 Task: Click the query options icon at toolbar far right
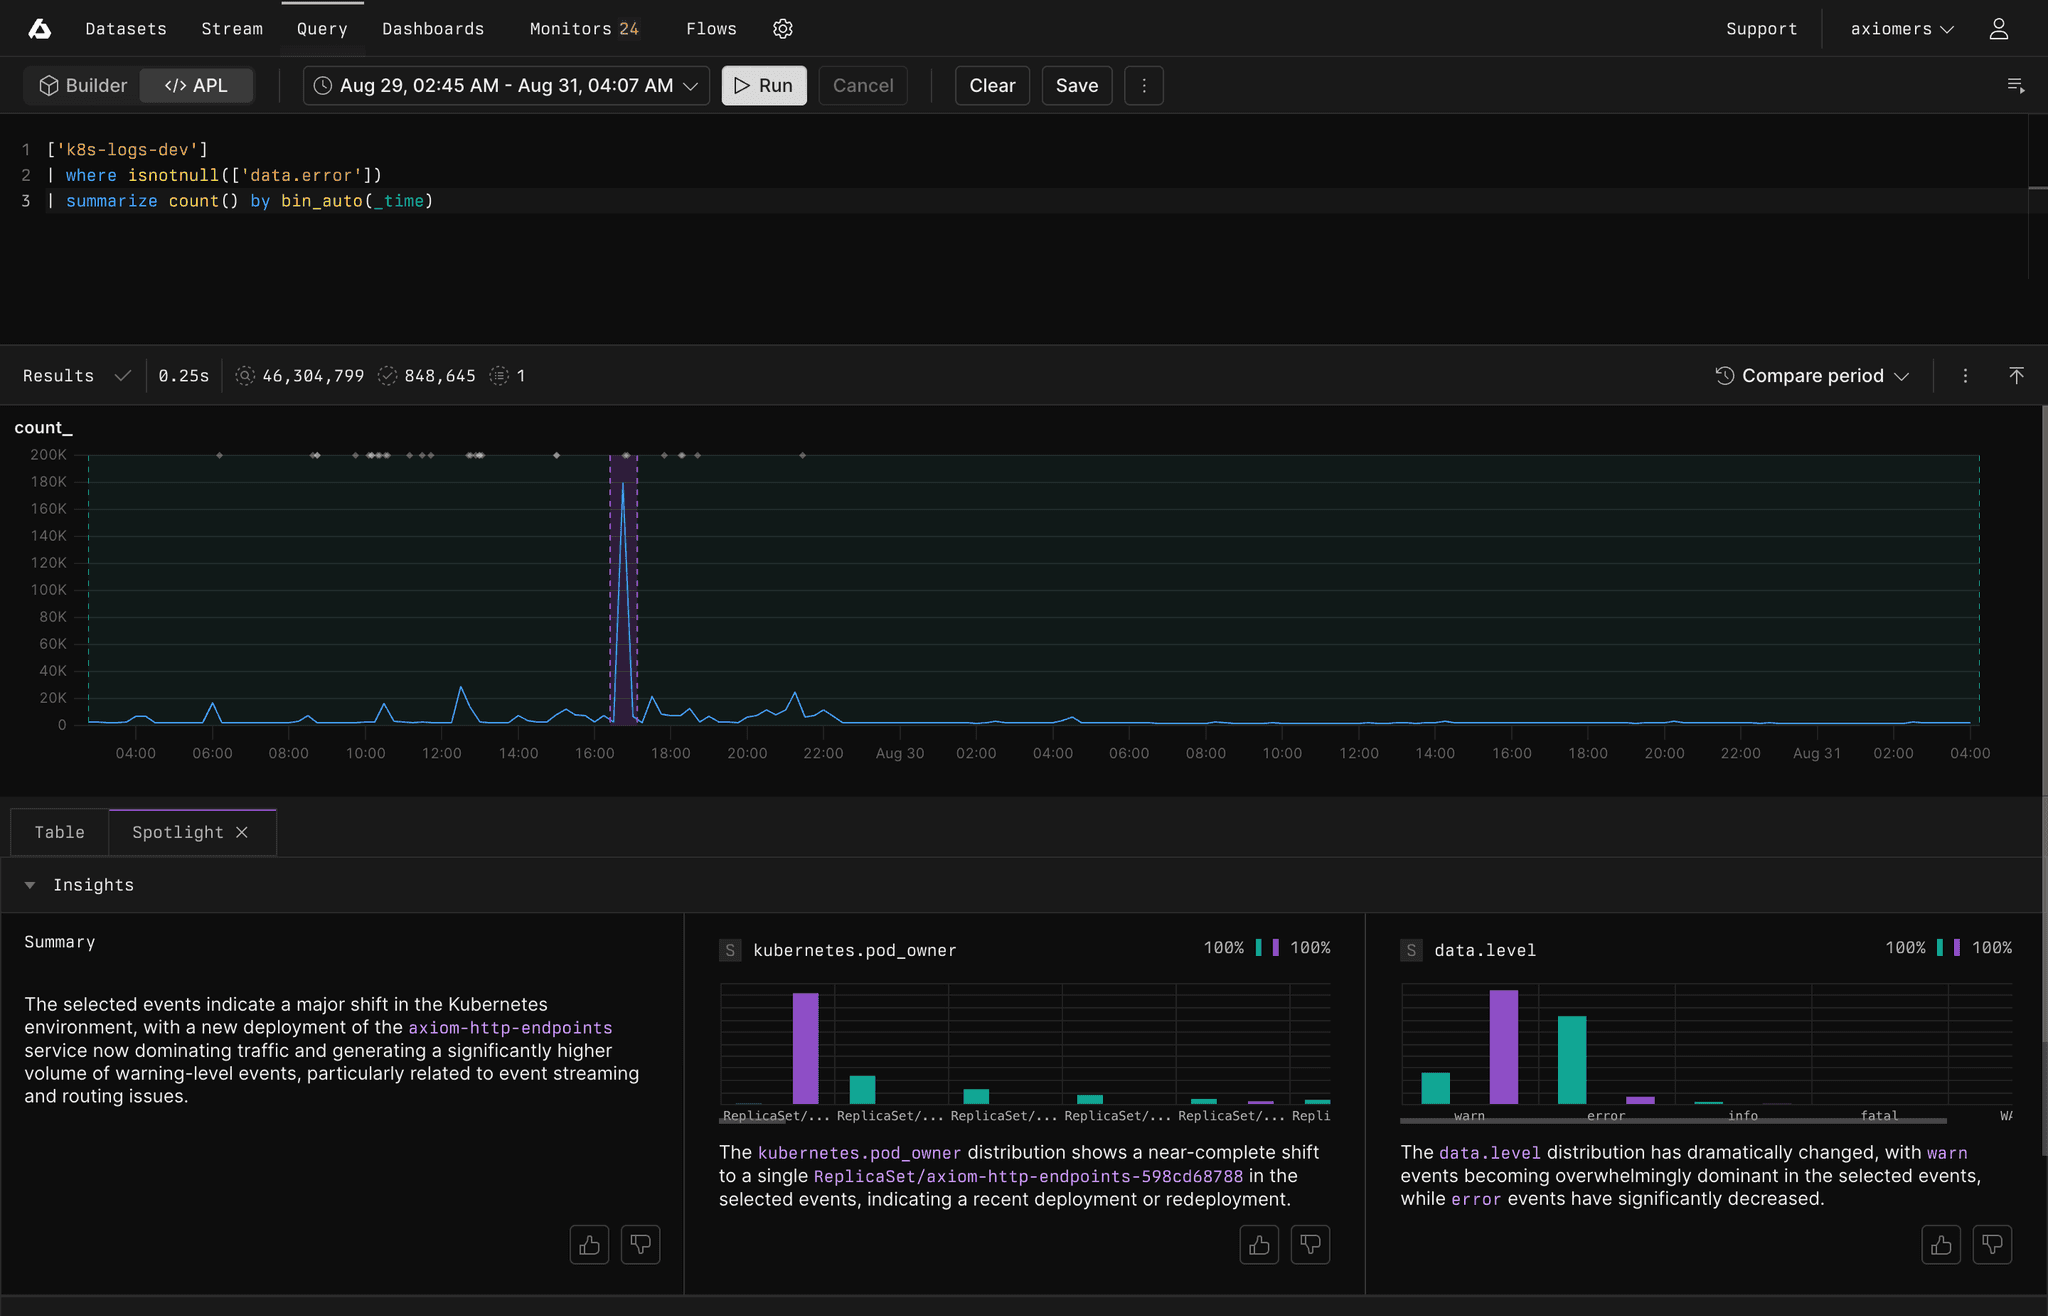(x=2016, y=85)
